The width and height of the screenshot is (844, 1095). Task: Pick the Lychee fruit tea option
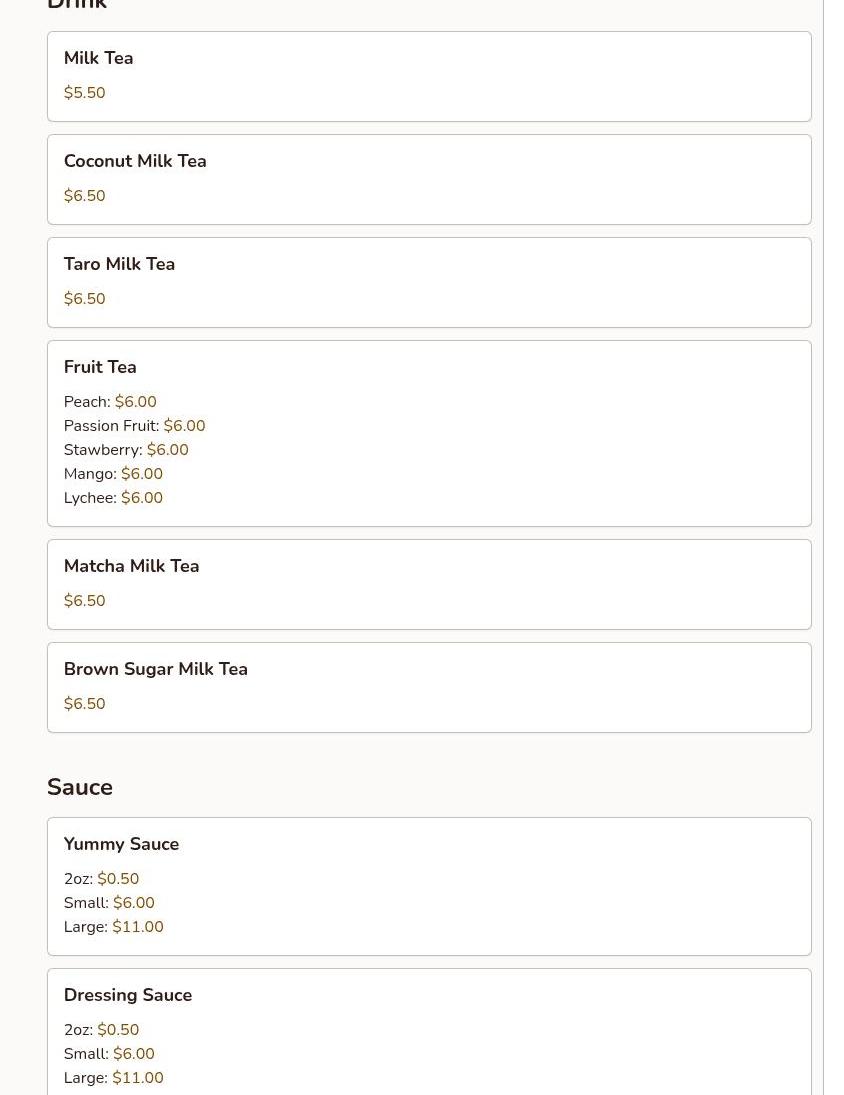113,498
